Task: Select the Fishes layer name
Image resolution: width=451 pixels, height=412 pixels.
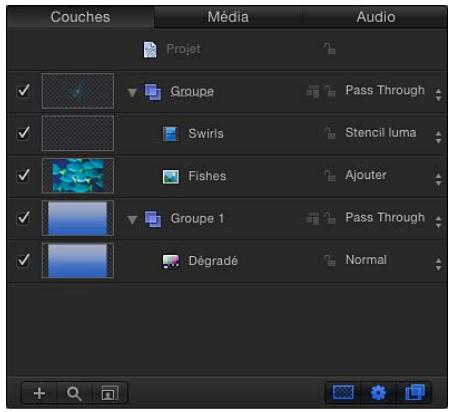Action: (207, 176)
